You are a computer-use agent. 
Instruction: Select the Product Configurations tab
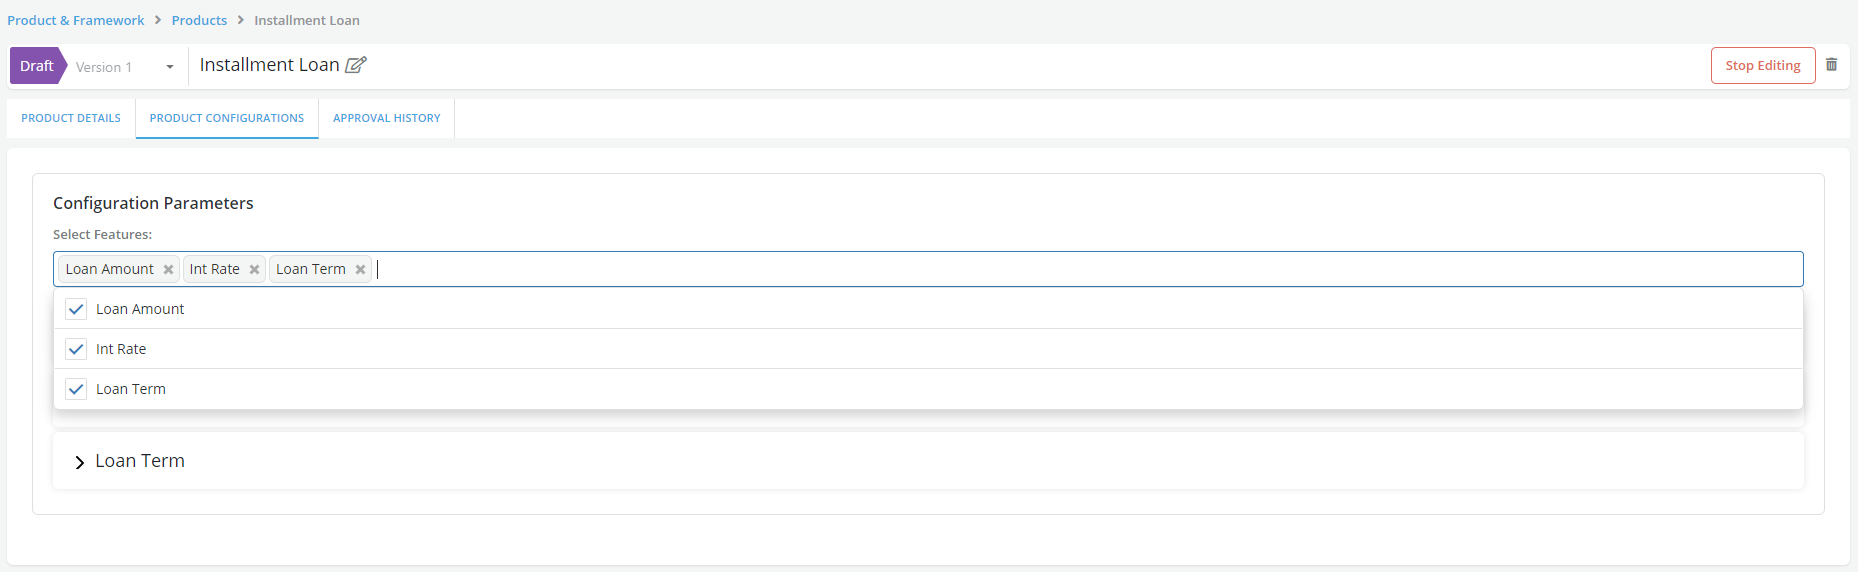[x=227, y=118]
